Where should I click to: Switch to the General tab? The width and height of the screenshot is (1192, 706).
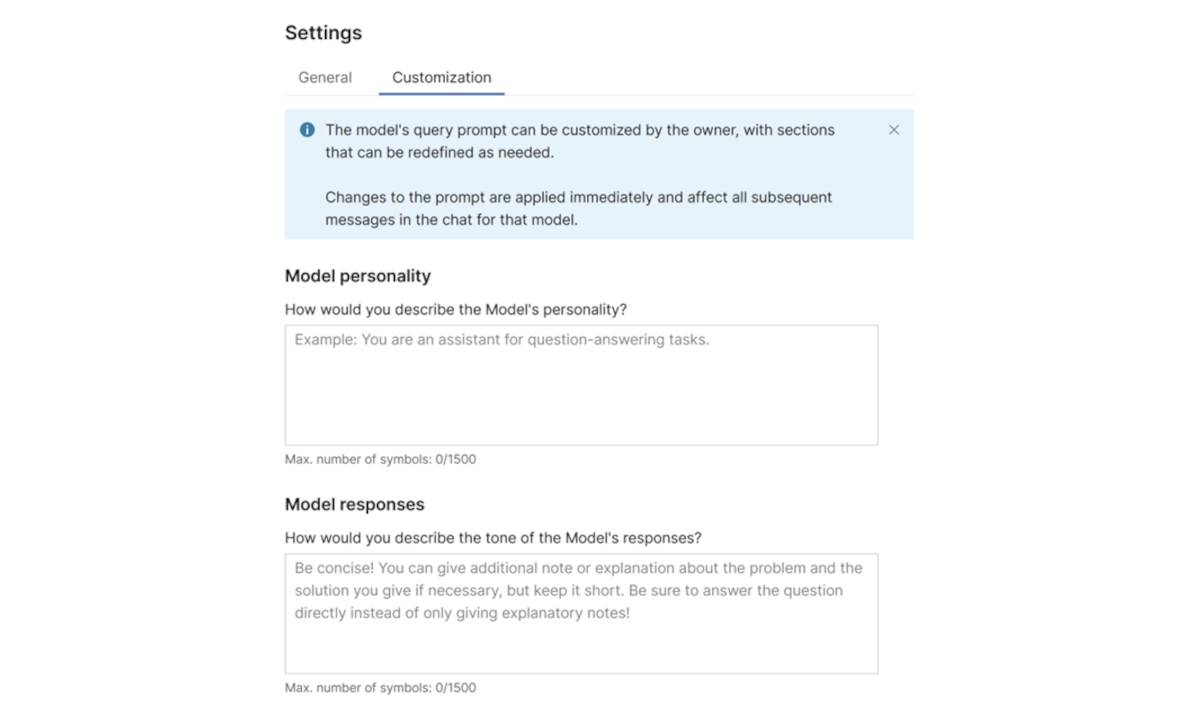pos(323,77)
